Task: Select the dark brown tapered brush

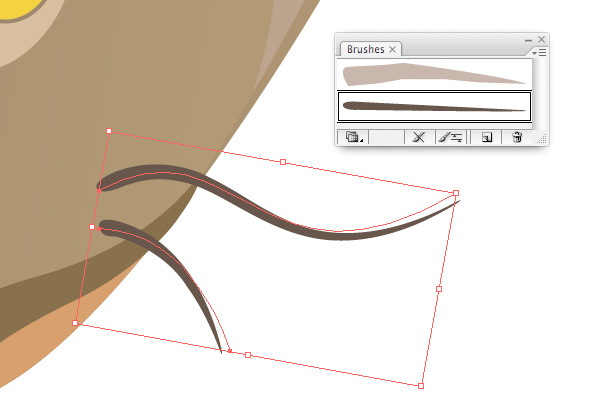Action: pyautogui.click(x=434, y=106)
